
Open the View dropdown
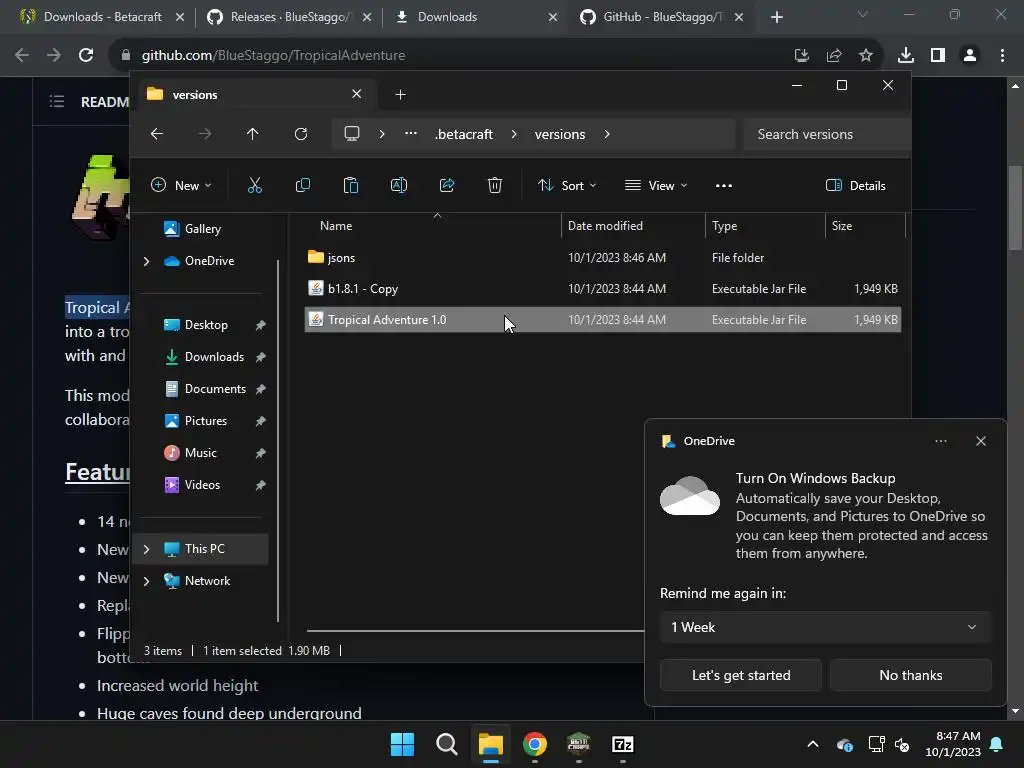tap(656, 185)
